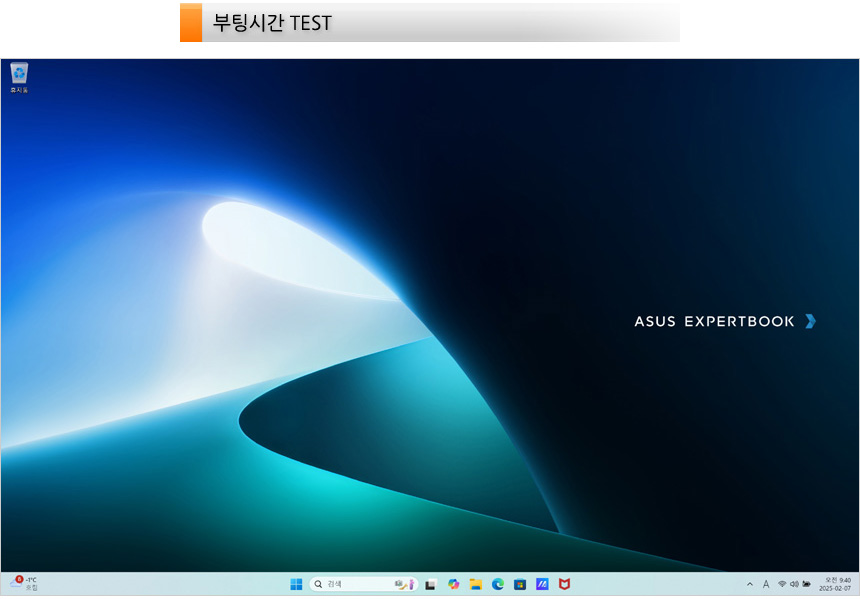
Task: Click the battery status icon in the tray
Action: coord(806,584)
